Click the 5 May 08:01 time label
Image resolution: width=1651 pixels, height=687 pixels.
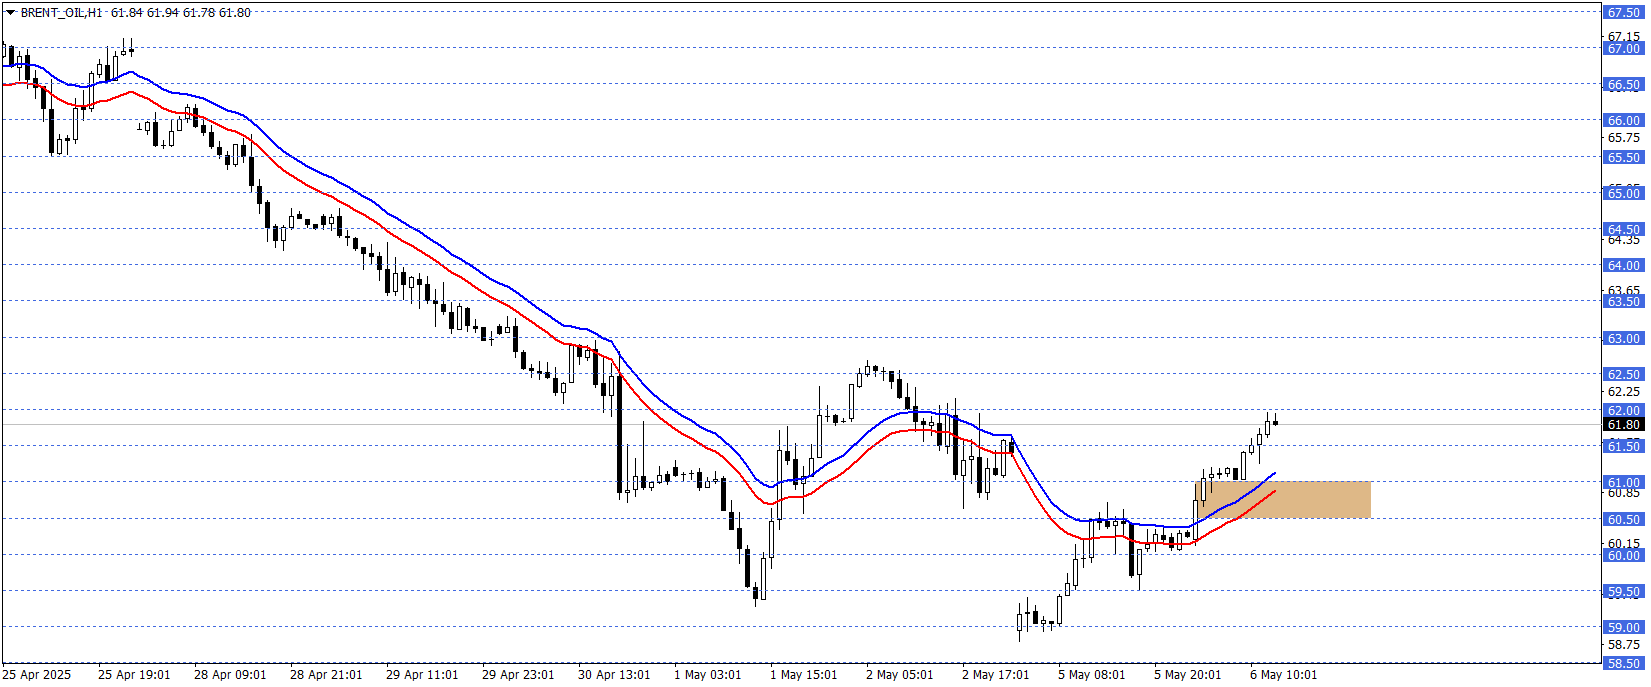click(1092, 675)
